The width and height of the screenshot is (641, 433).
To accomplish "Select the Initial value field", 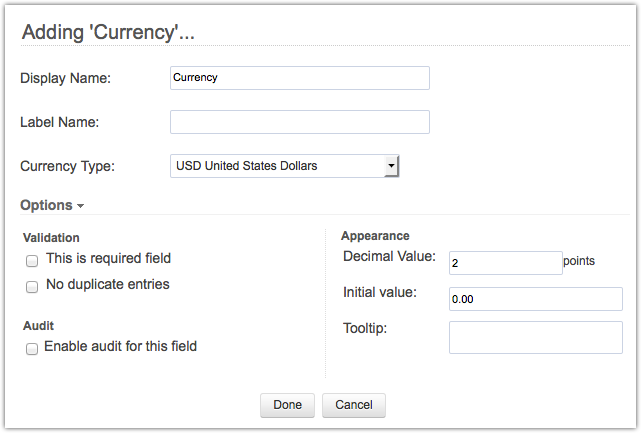I will [x=535, y=298].
